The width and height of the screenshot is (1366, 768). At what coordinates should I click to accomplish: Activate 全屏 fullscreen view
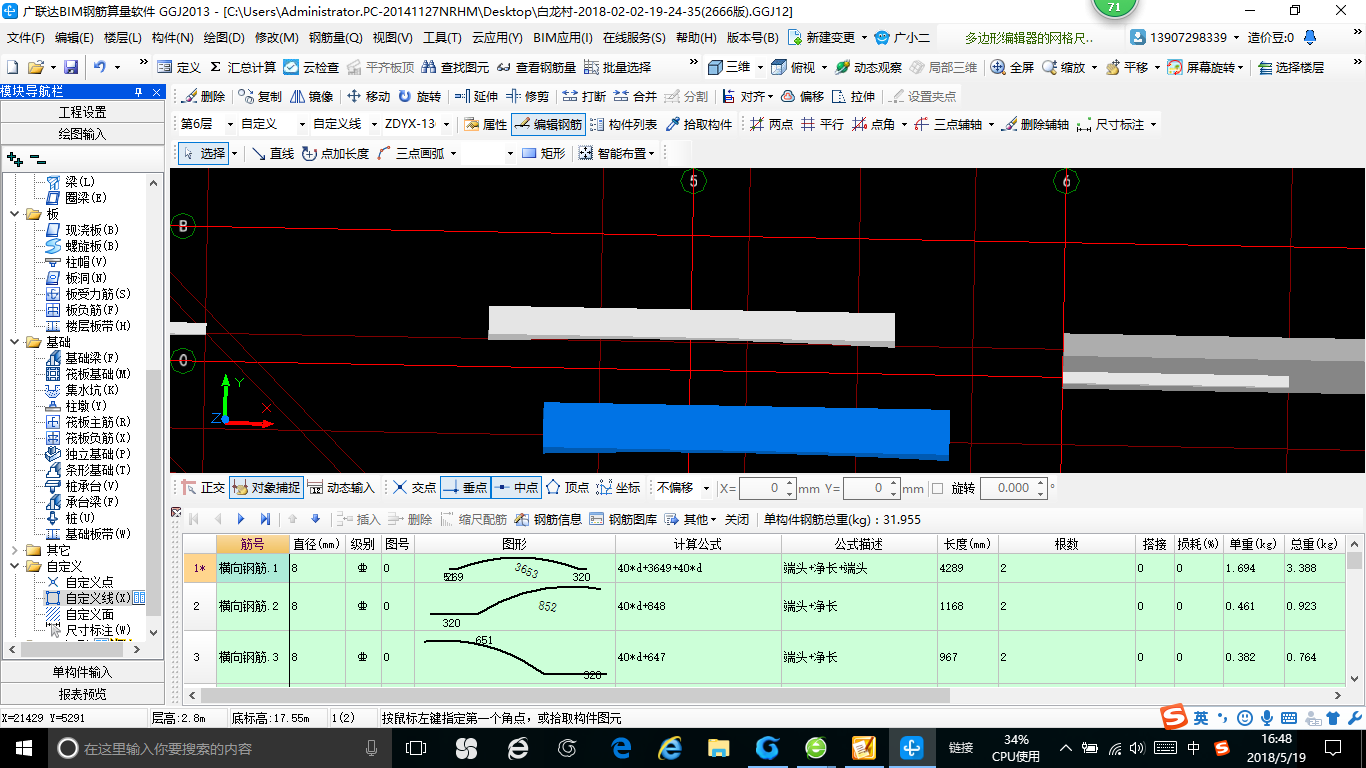tap(1012, 67)
